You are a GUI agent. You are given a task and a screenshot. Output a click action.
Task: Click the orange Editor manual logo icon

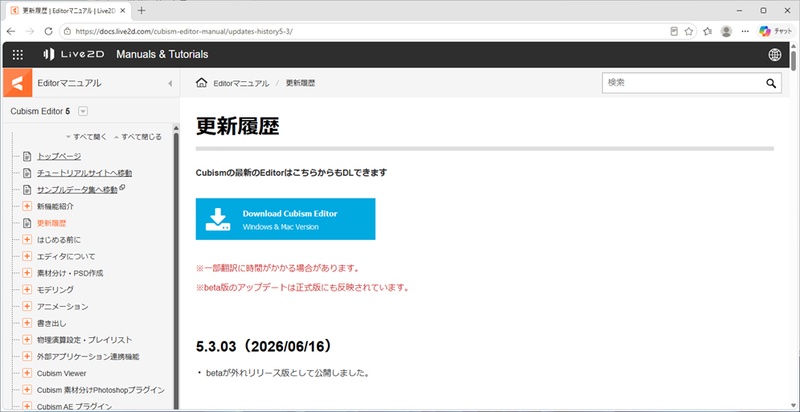17,83
